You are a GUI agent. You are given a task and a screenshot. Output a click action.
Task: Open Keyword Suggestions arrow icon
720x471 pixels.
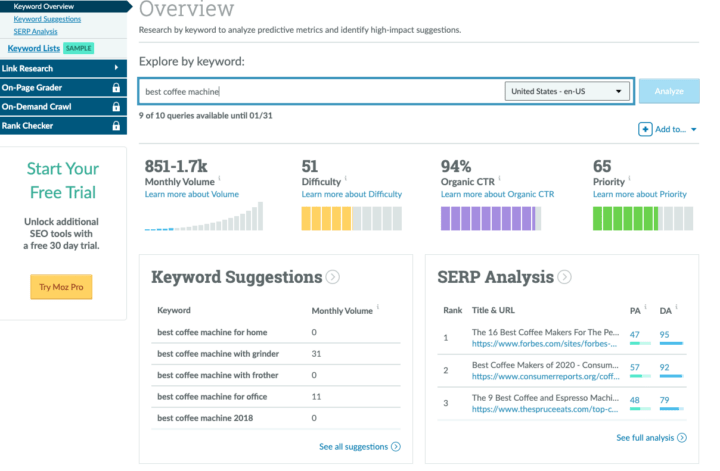332,277
